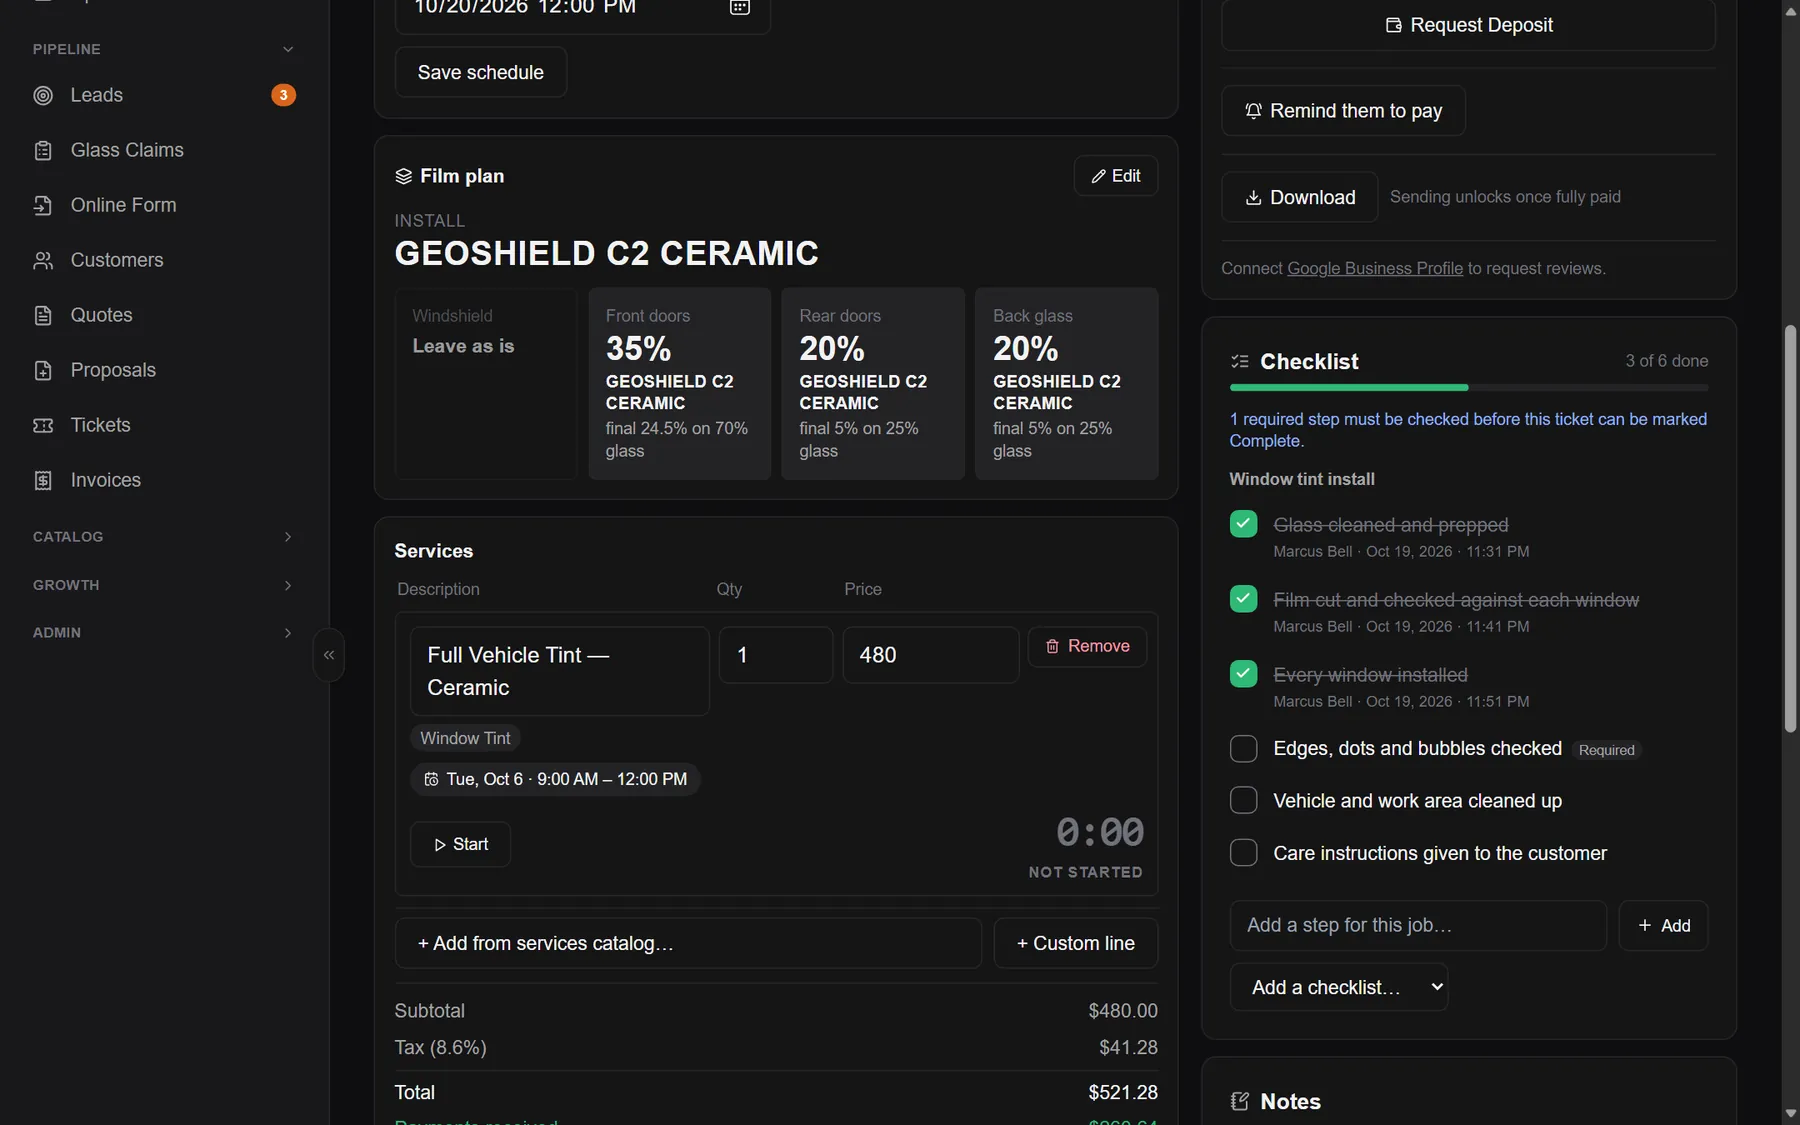Expand the ADMIN section
The height and width of the screenshot is (1125, 1800).
pyautogui.click(x=164, y=633)
